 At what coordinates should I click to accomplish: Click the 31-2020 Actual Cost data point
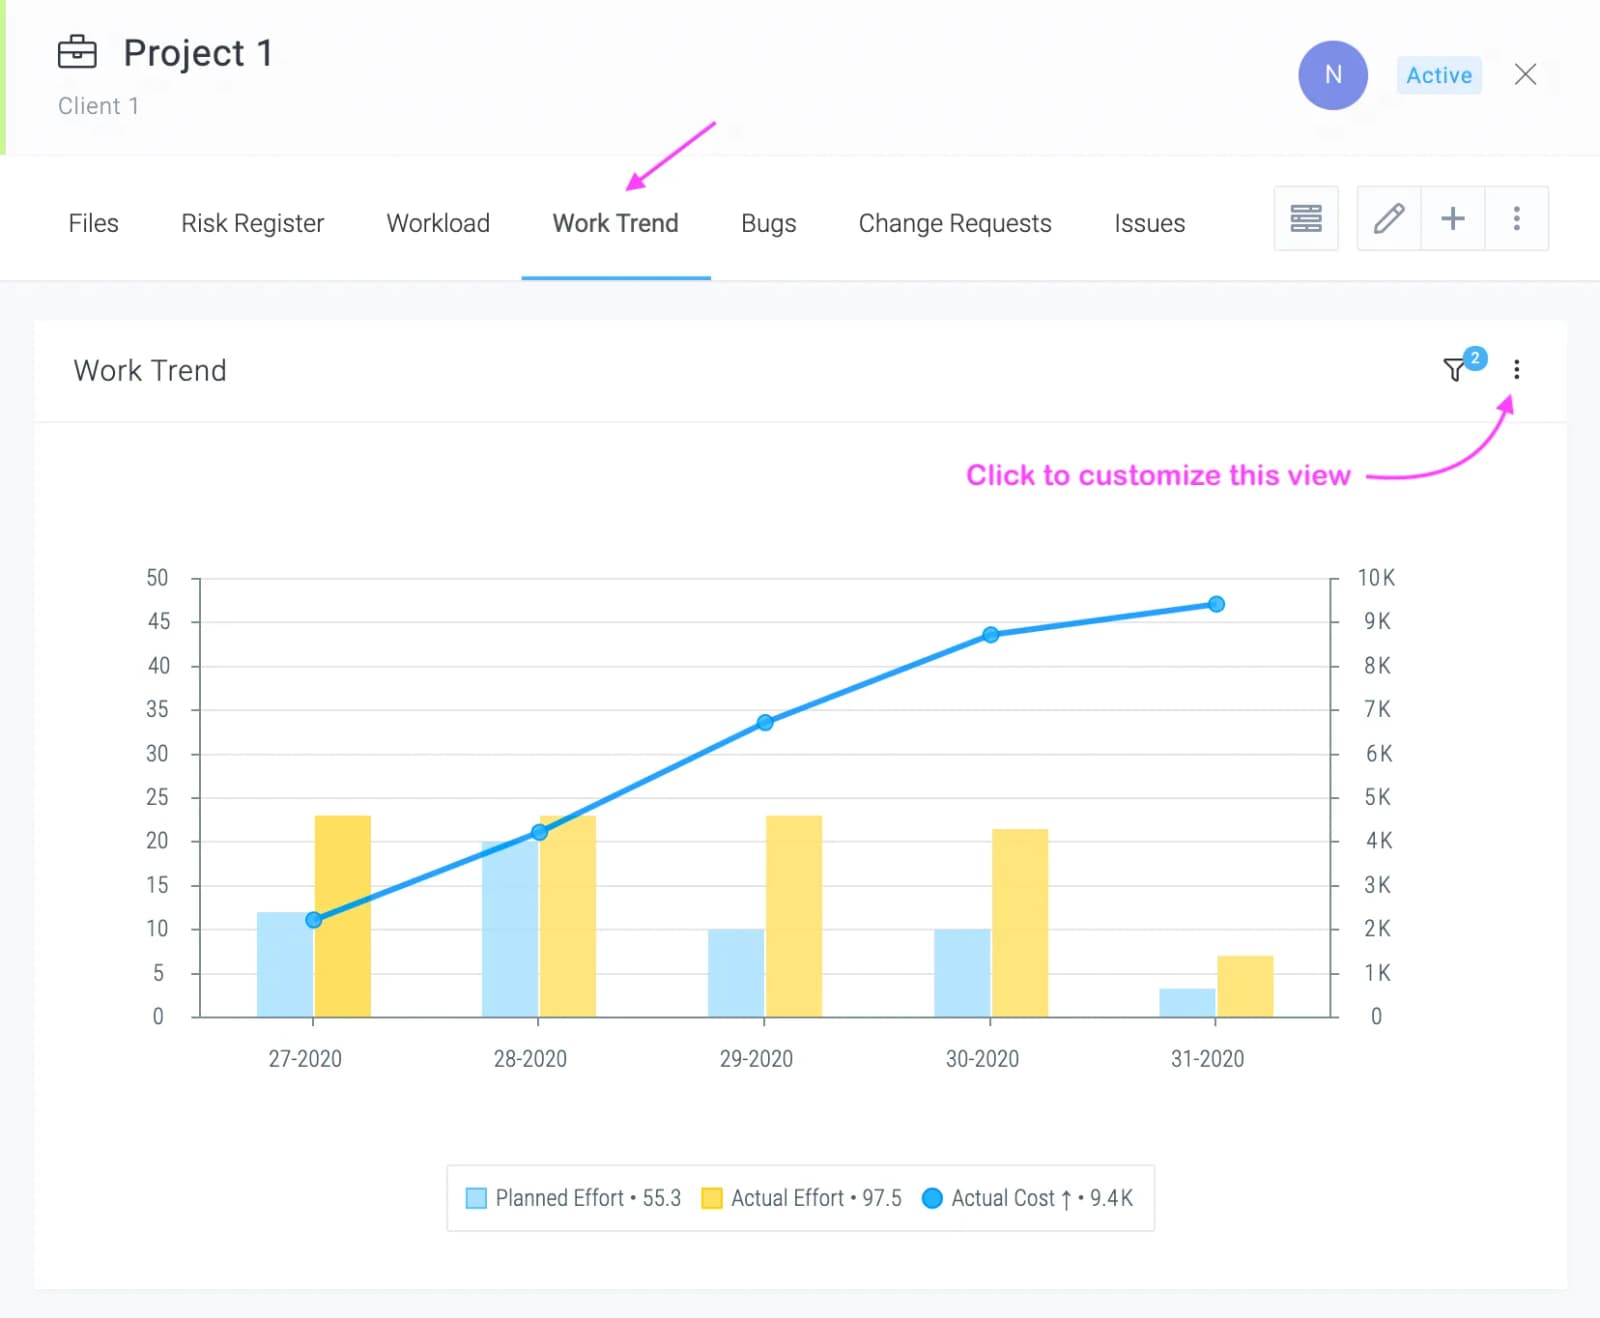pos(1216,604)
